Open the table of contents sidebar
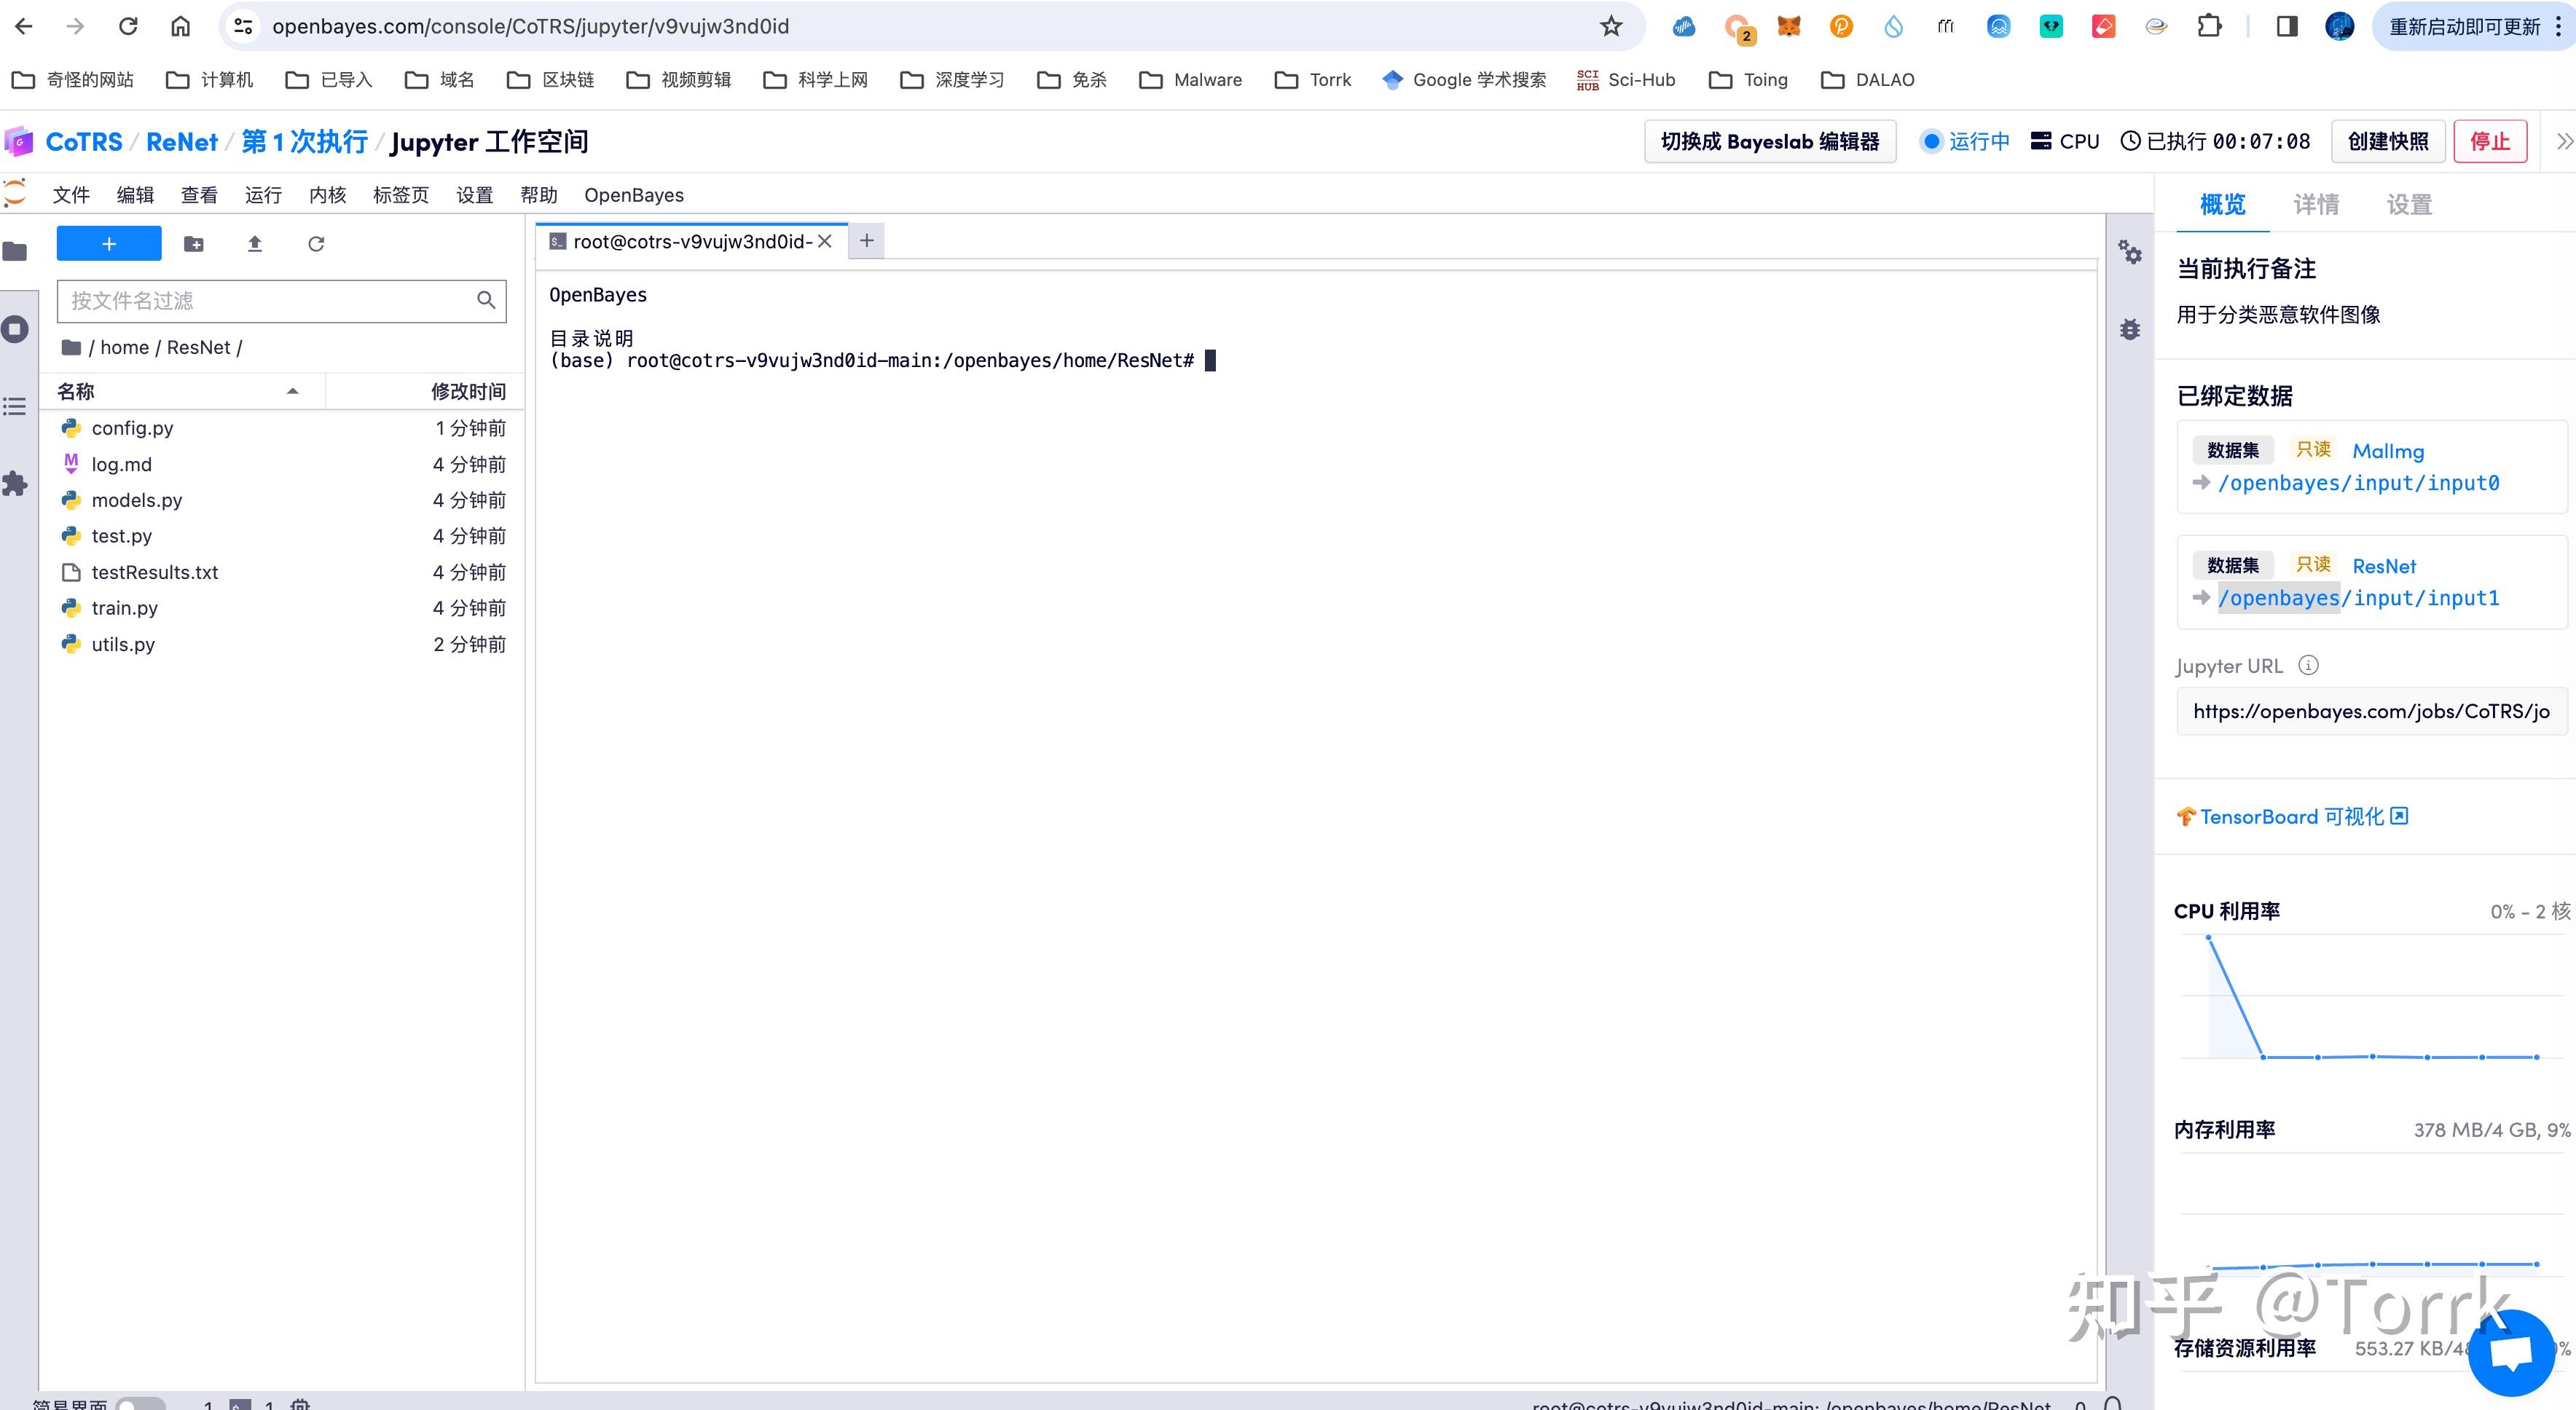 tap(15, 406)
